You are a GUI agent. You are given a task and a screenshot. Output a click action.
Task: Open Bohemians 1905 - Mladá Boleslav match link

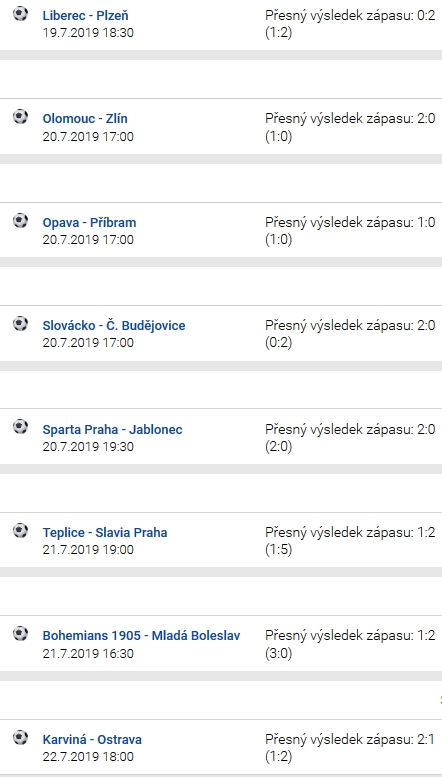(141, 636)
